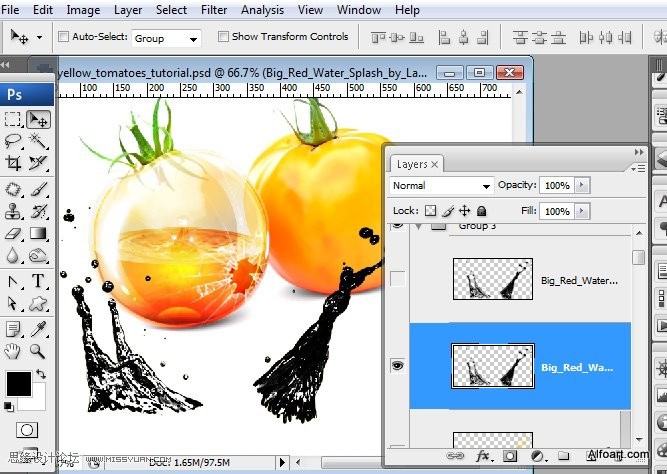Select the Zoom magnifier tool
Image resolution: width=667 pixels, height=474 pixels.
[37, 351]
